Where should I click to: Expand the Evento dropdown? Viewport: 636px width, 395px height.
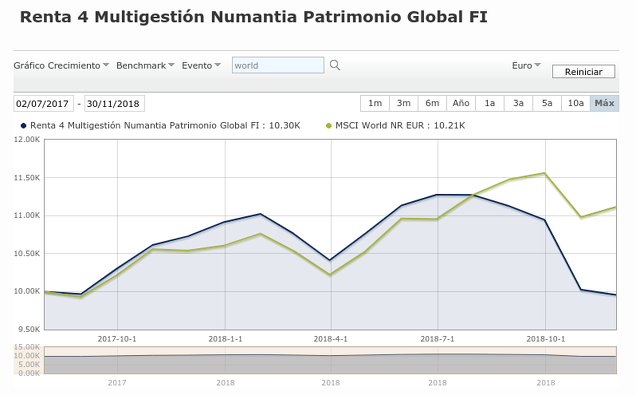201,65
